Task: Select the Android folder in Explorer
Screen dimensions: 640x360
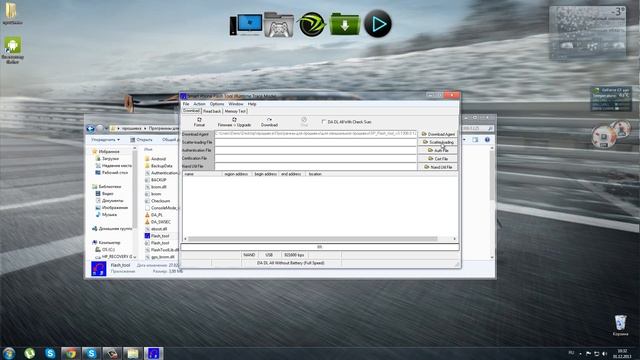Action: coord(156,159)
